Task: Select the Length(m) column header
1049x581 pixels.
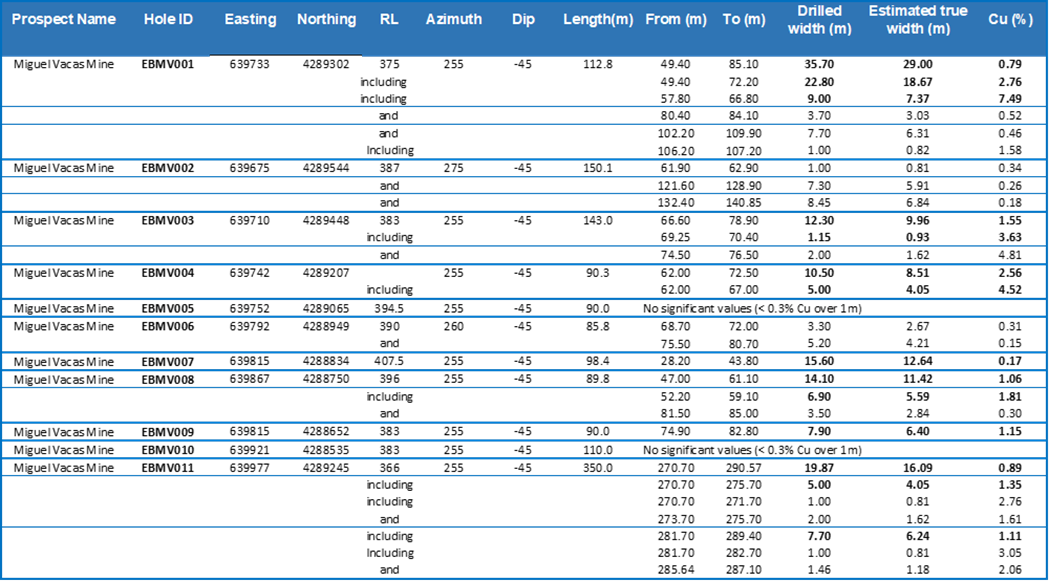Action: (x=598, y=19)
